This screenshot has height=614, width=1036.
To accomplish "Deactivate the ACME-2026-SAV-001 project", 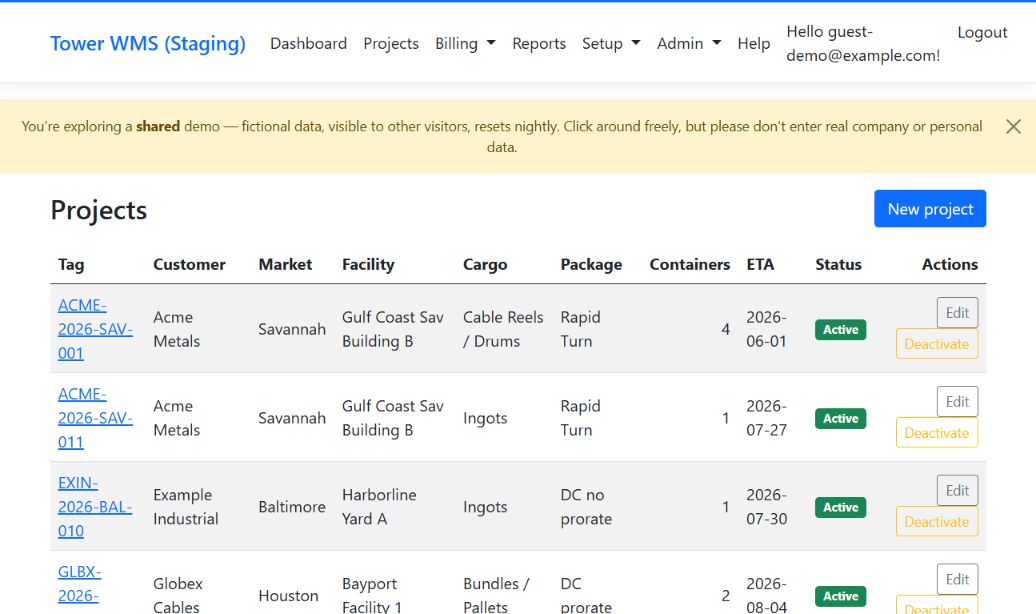I will pyautogui.click(x=937, y=344).
